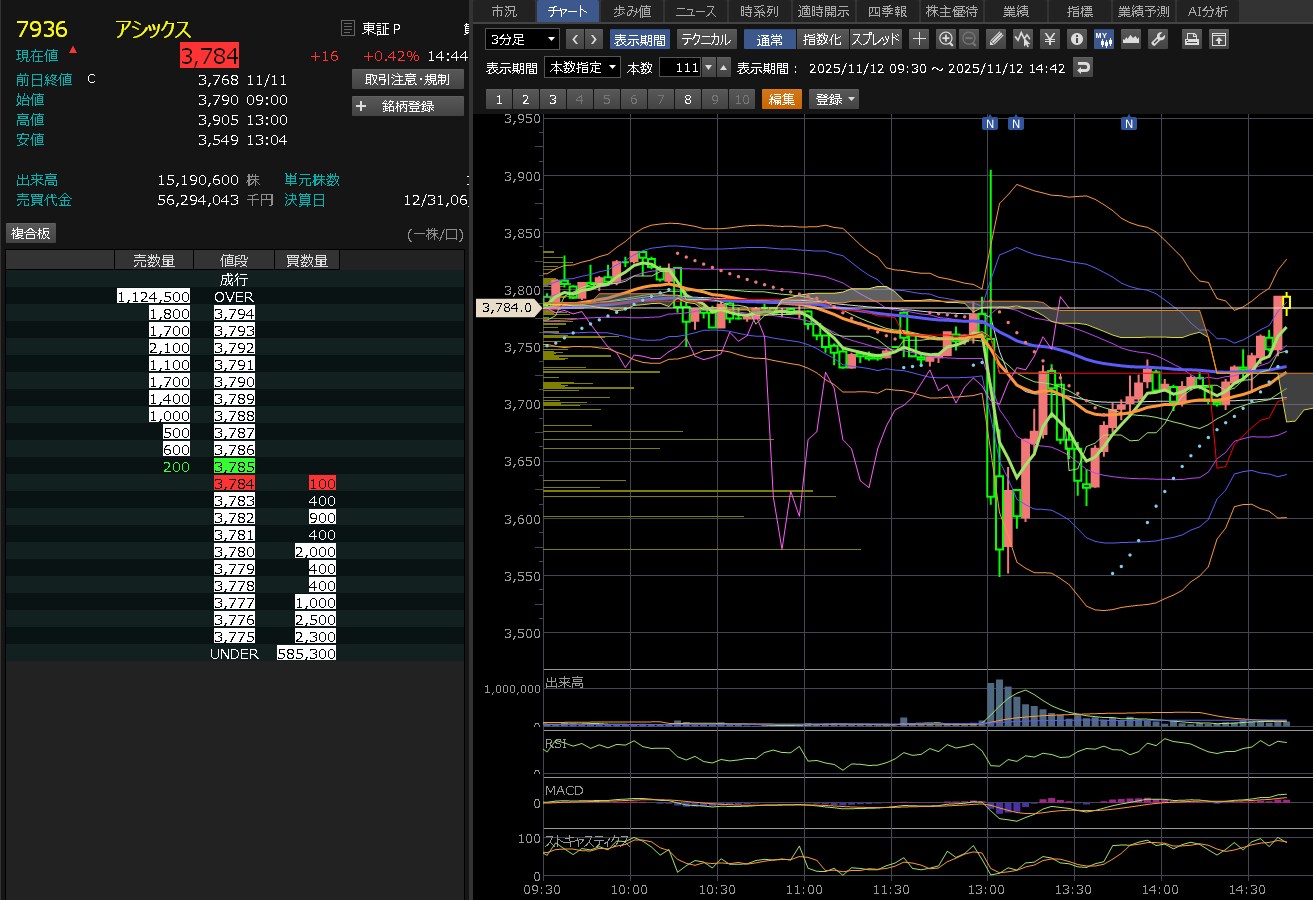
Task: Open chart settings wrench icon
Action: [x=1158, y=39]
